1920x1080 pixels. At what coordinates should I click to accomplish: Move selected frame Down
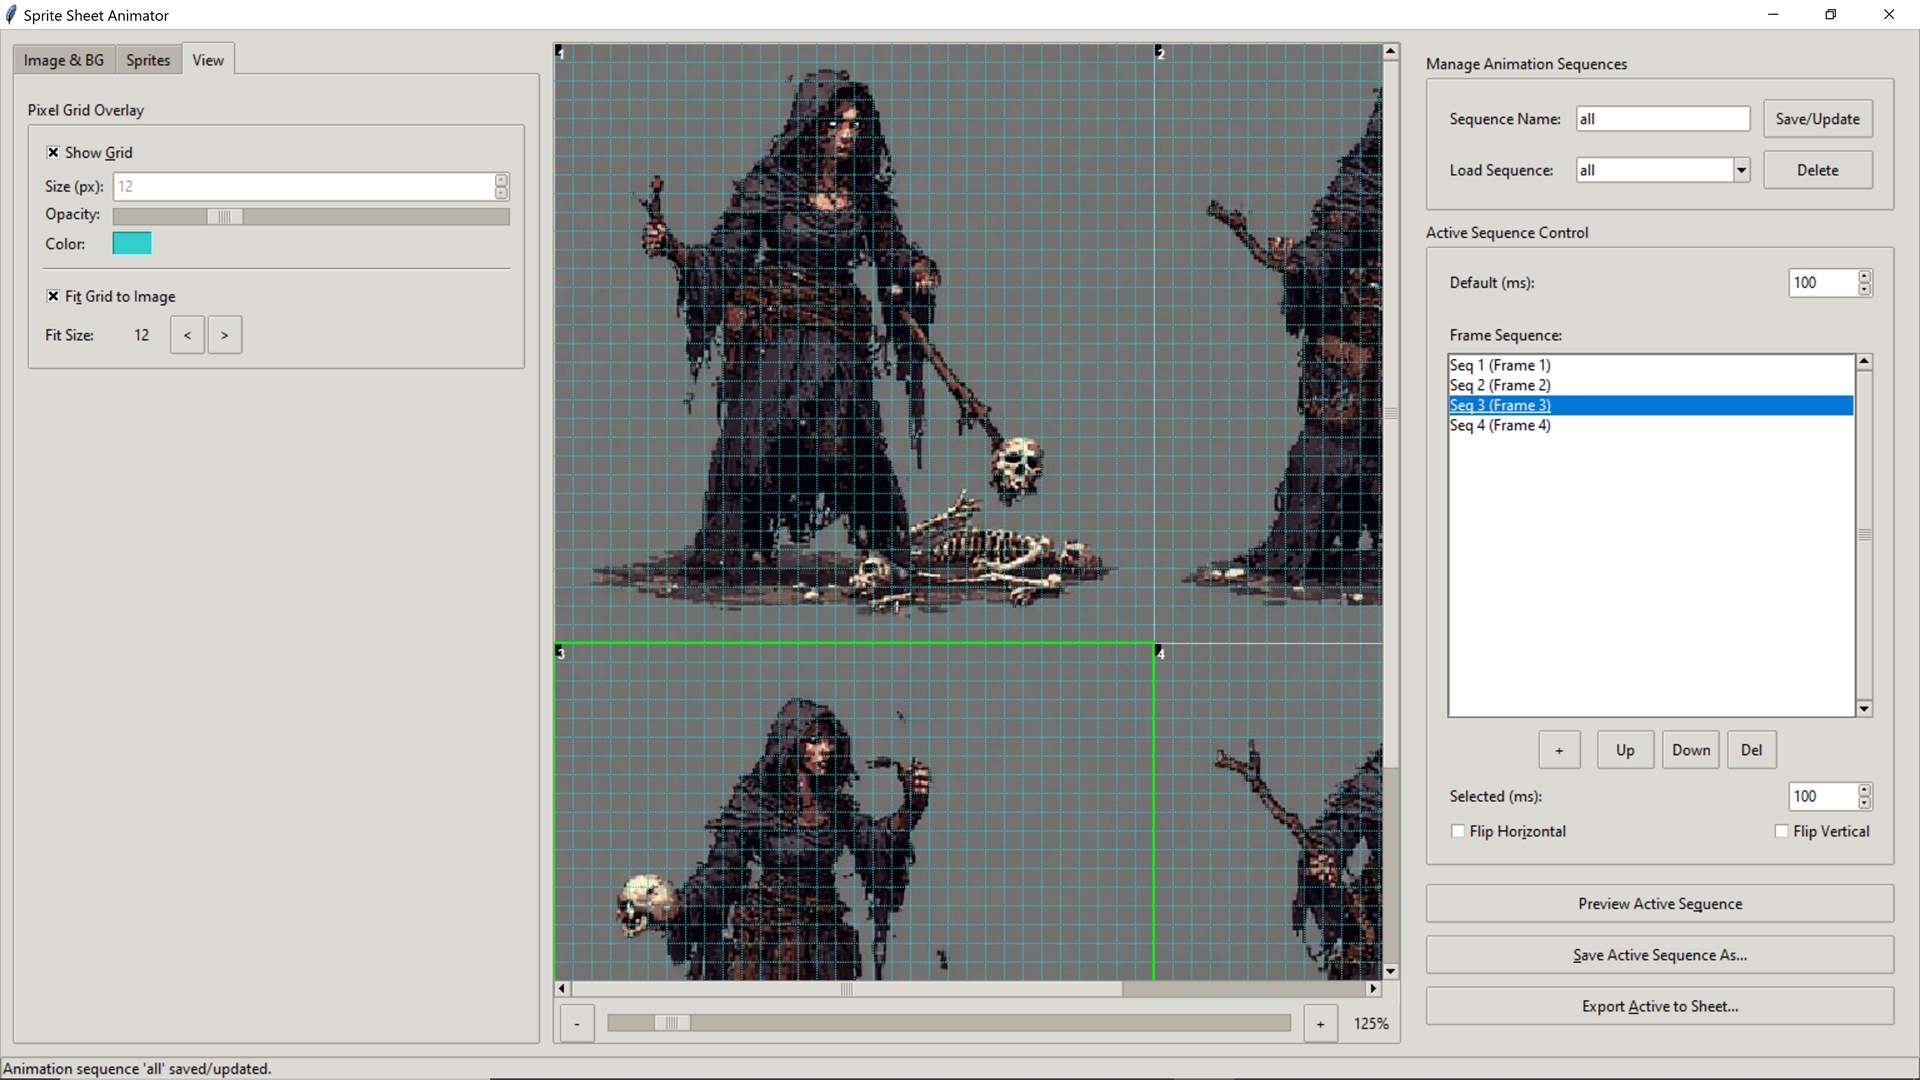click(x=1690, y=750)
